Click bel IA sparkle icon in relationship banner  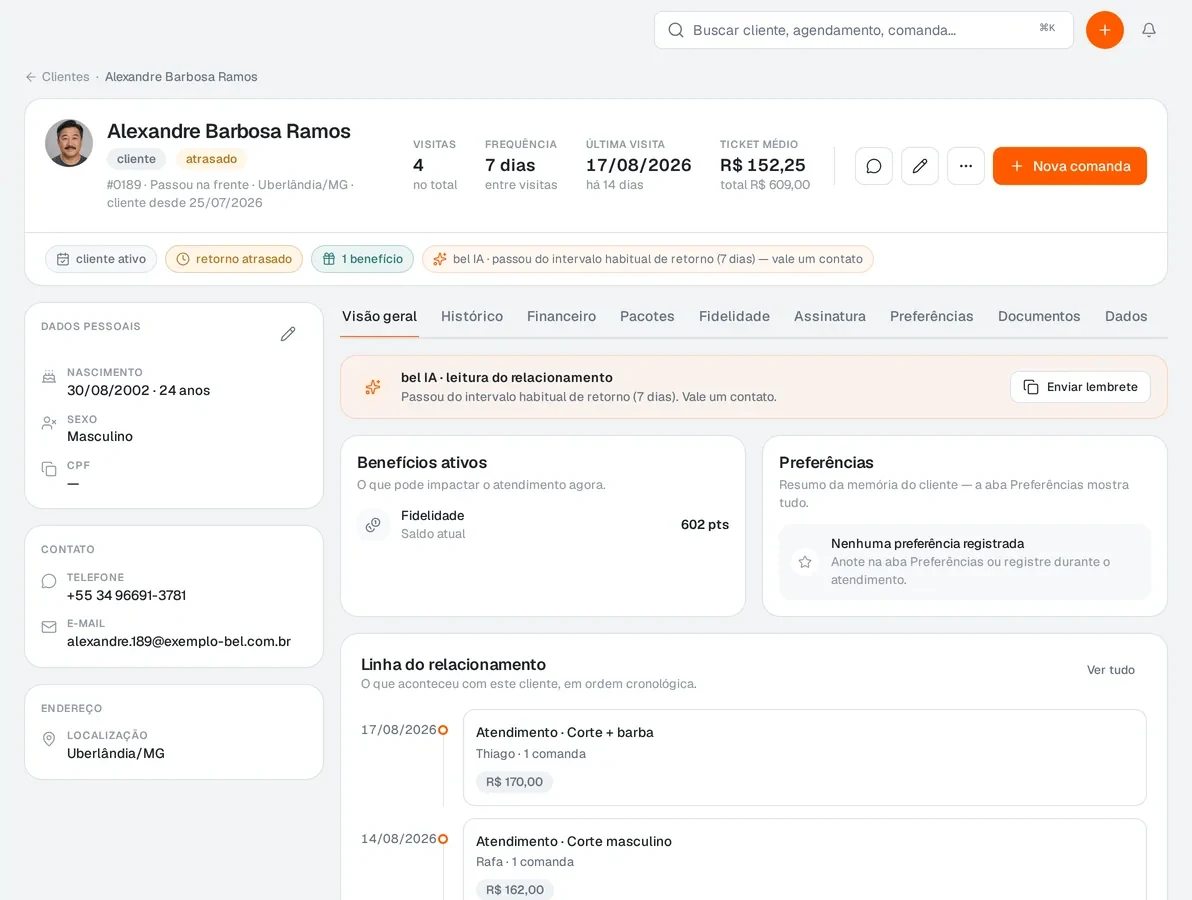(x=372, y=387)
